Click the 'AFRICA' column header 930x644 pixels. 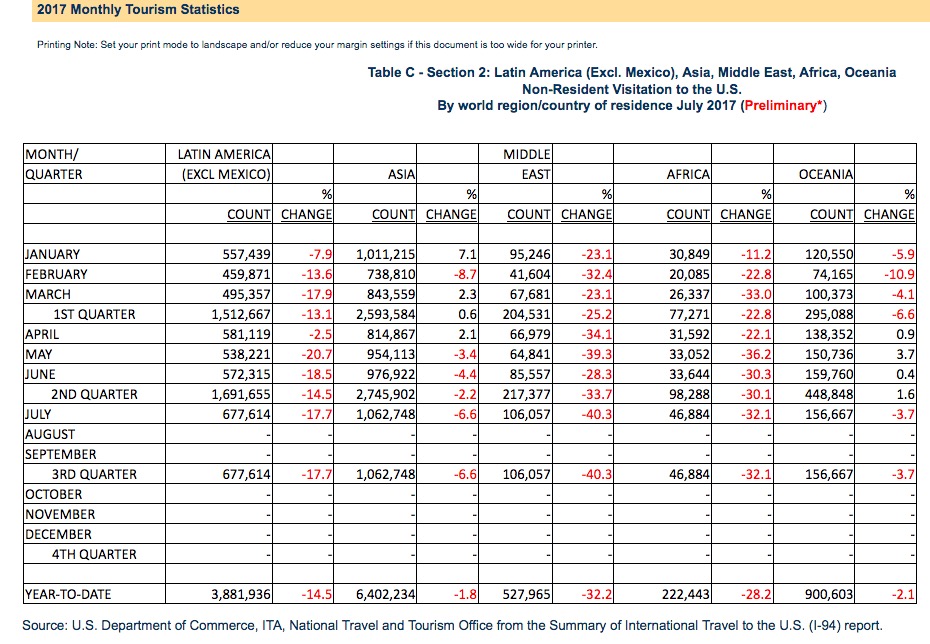tap(688, 174)
